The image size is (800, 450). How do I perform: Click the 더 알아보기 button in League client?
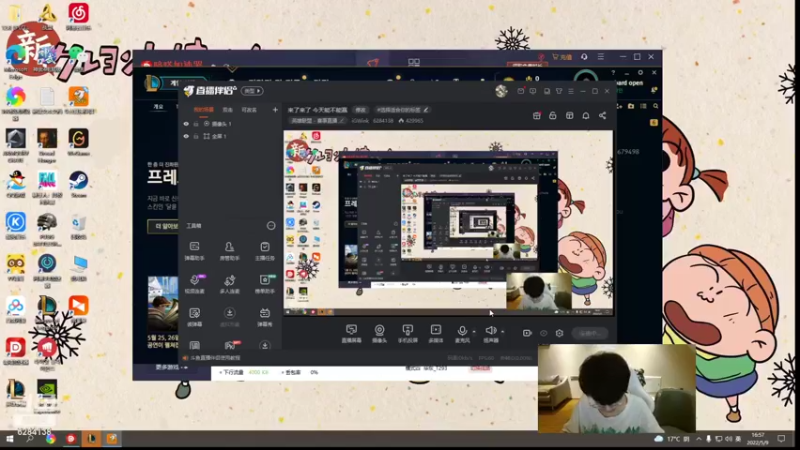tap(164, 226)
